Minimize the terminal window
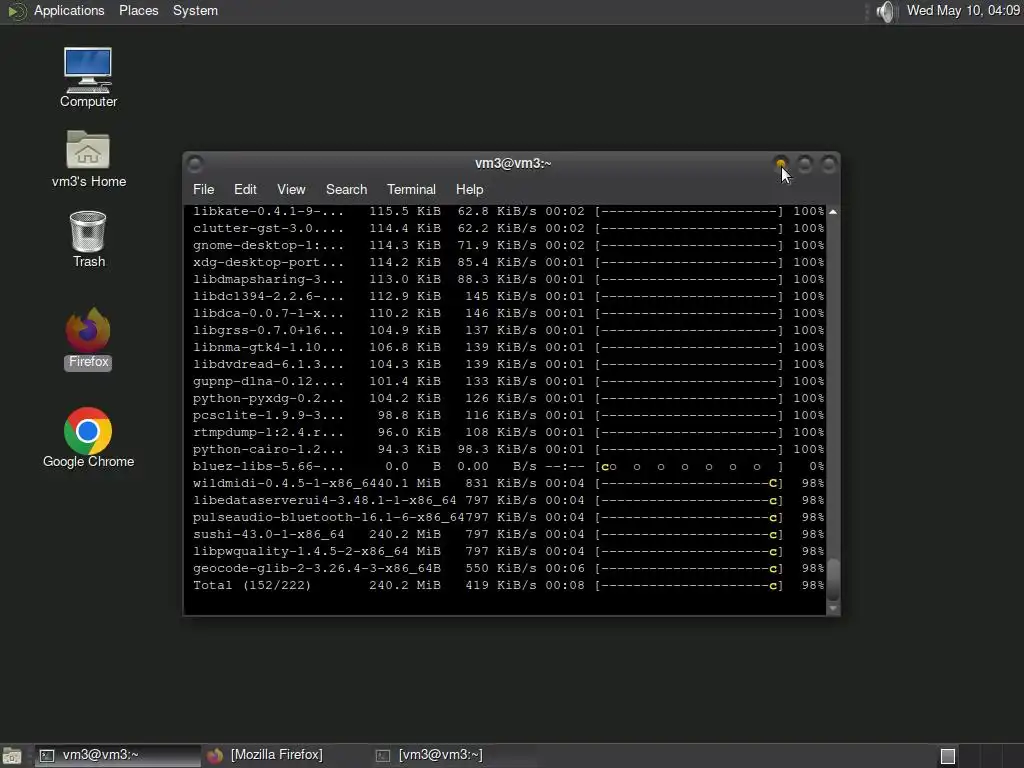Image resolution: width=1024 pixels, height=768 pixels. 780,164
